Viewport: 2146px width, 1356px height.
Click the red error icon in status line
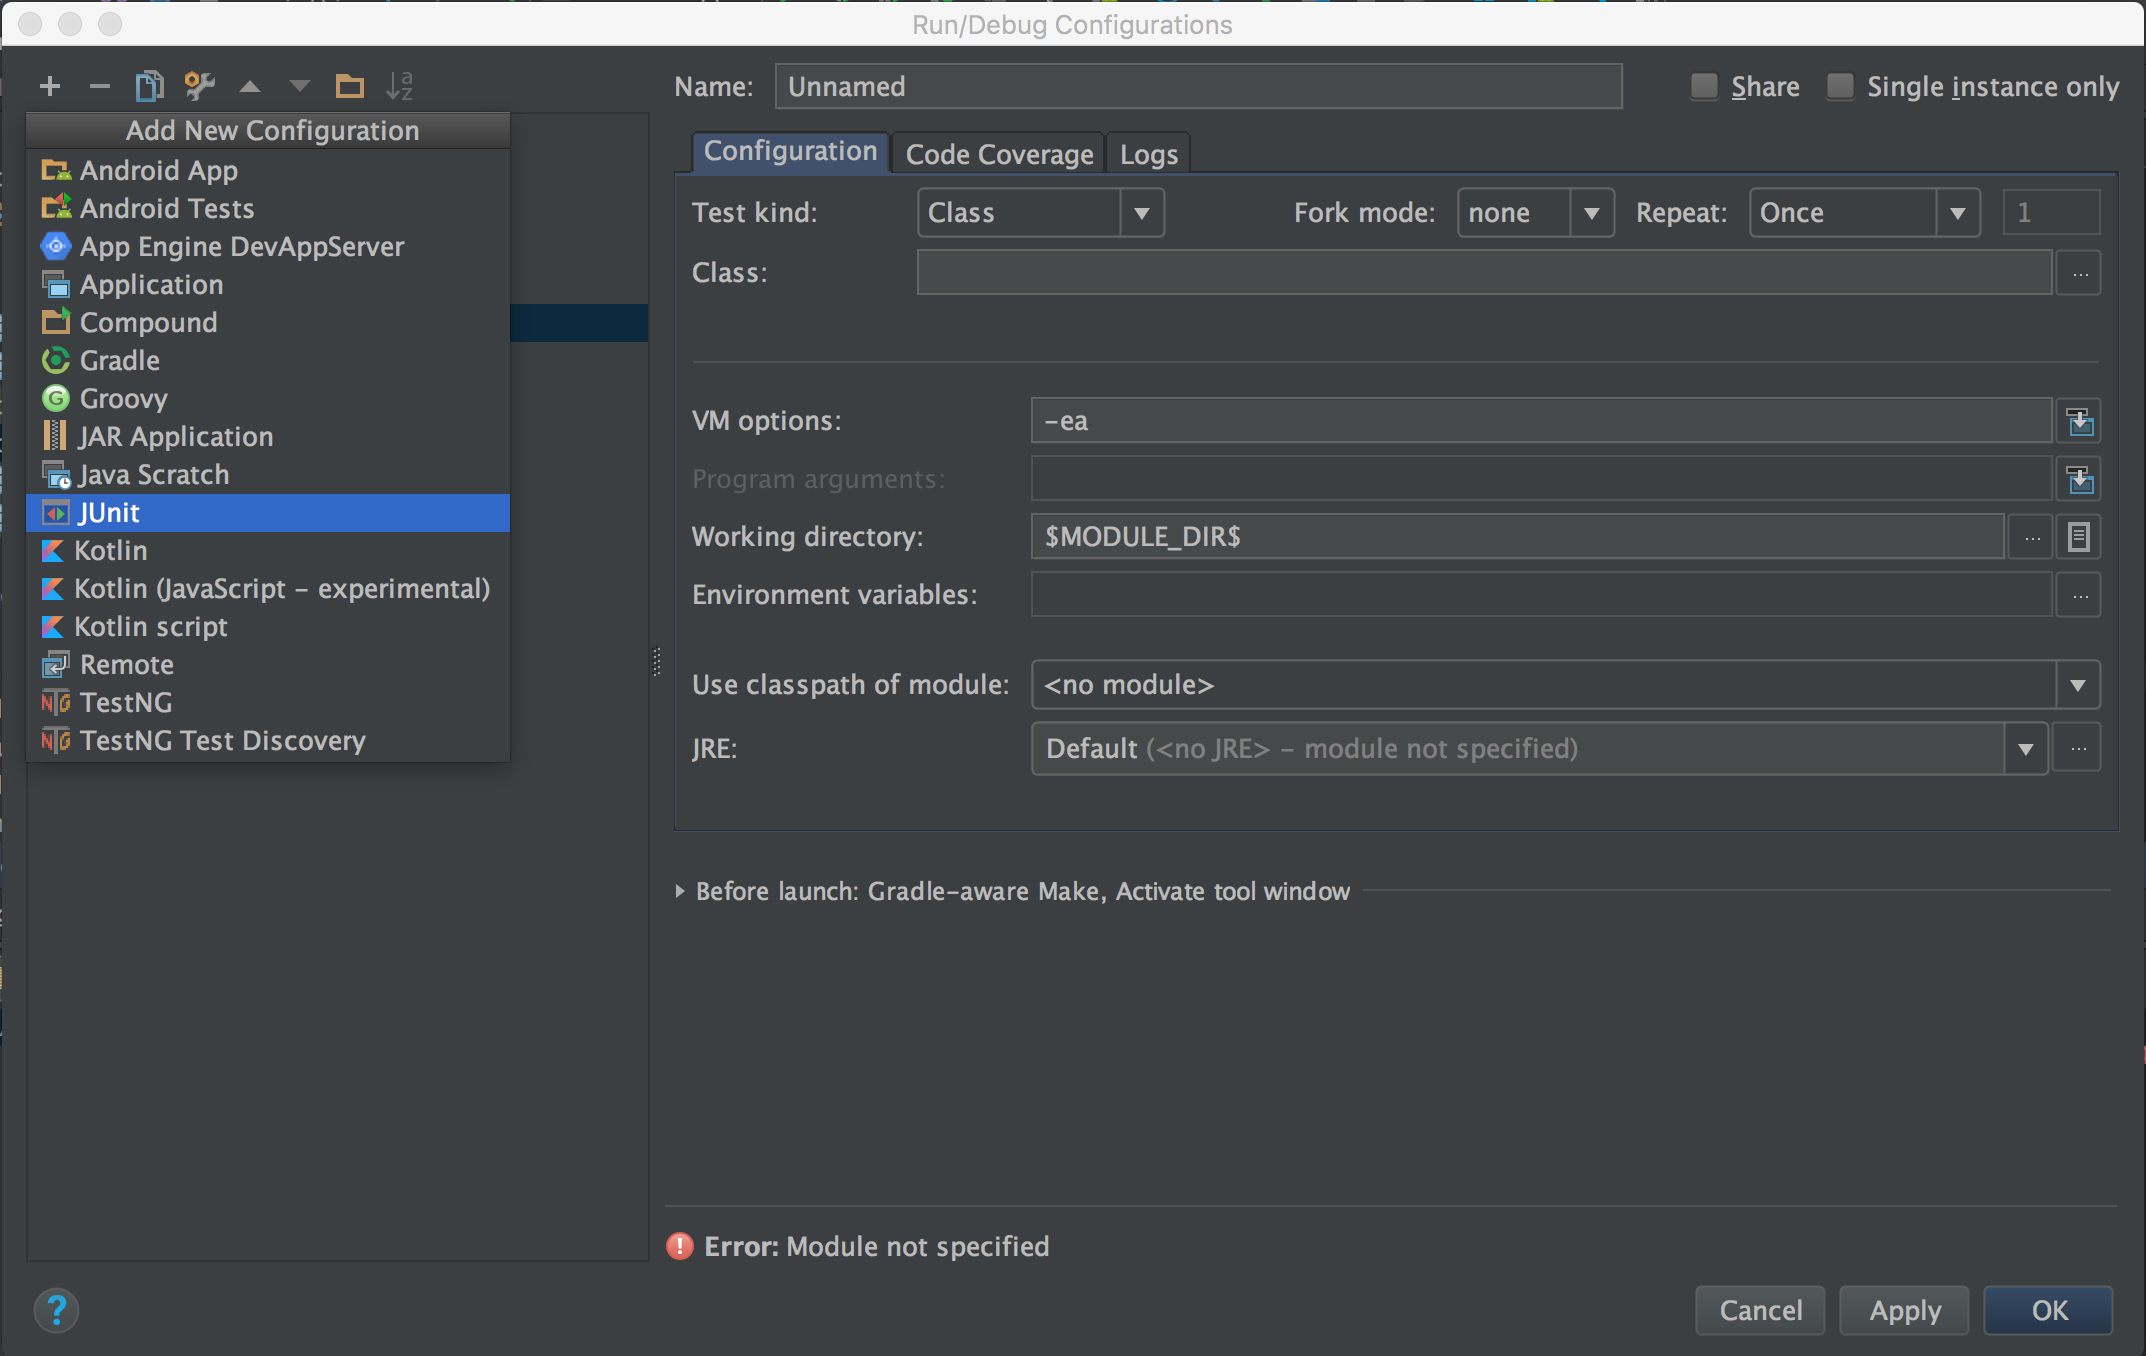680,1246
